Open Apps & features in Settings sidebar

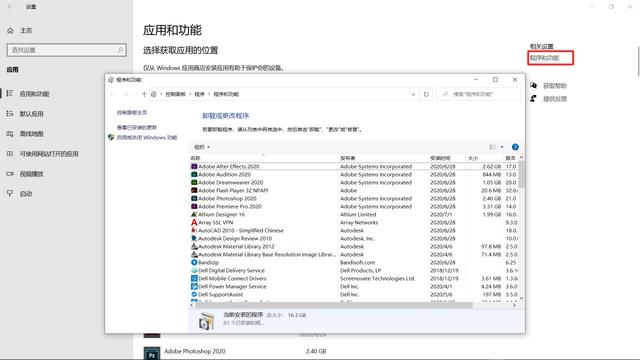[35, 94]
